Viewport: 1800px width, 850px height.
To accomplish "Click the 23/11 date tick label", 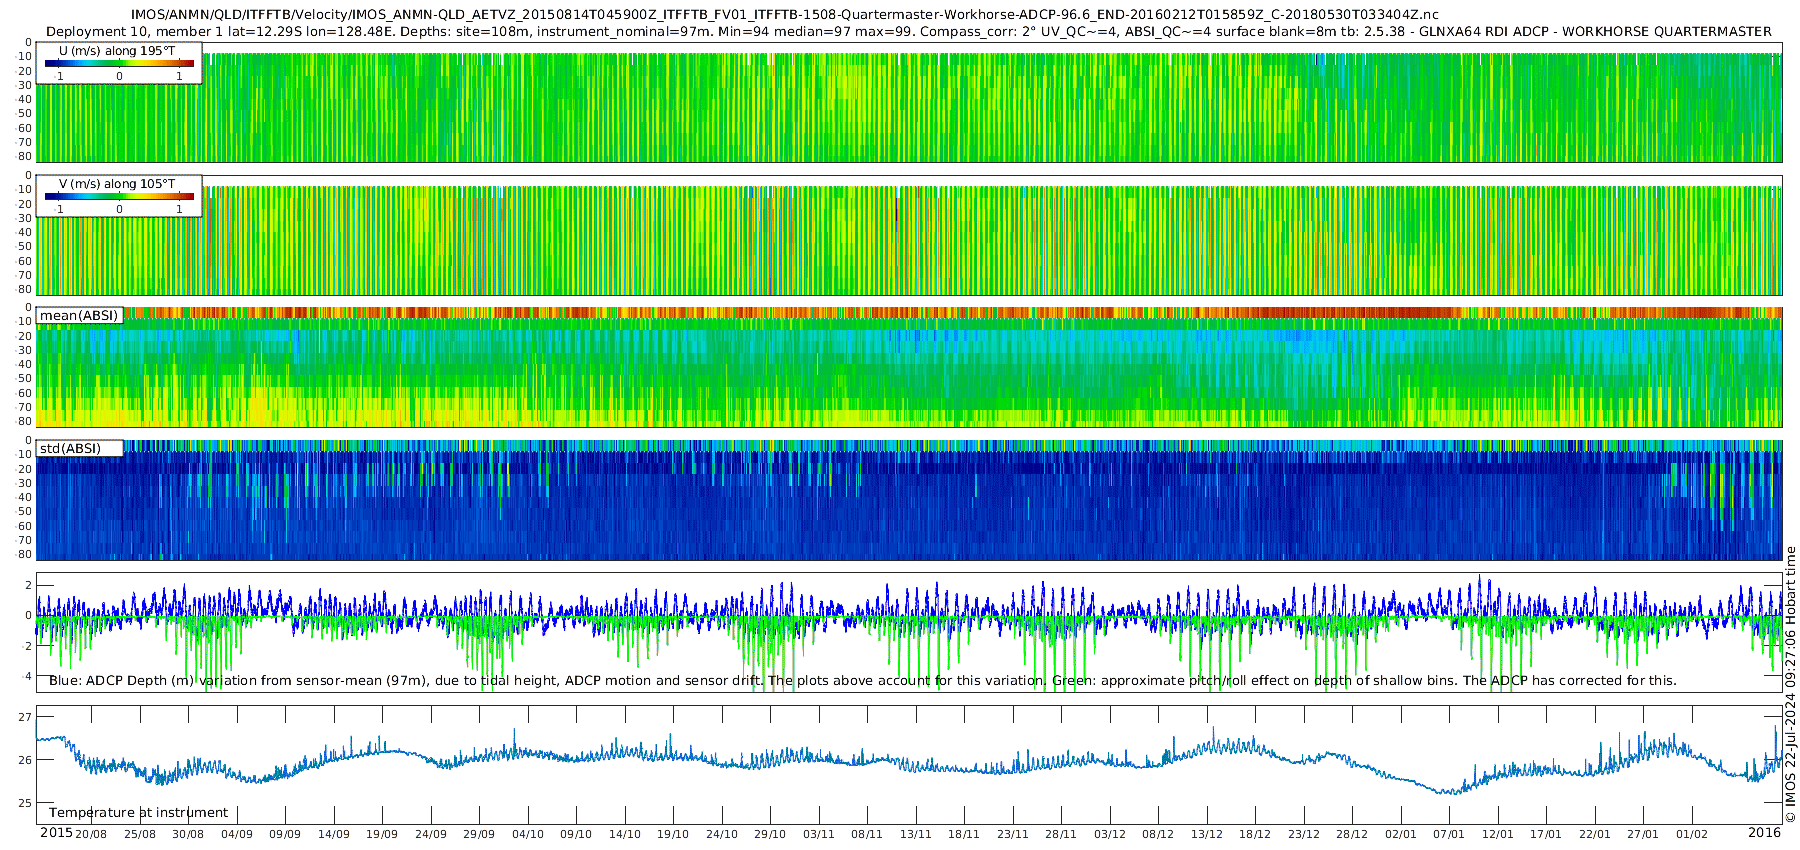I will tap(1013, 834).
